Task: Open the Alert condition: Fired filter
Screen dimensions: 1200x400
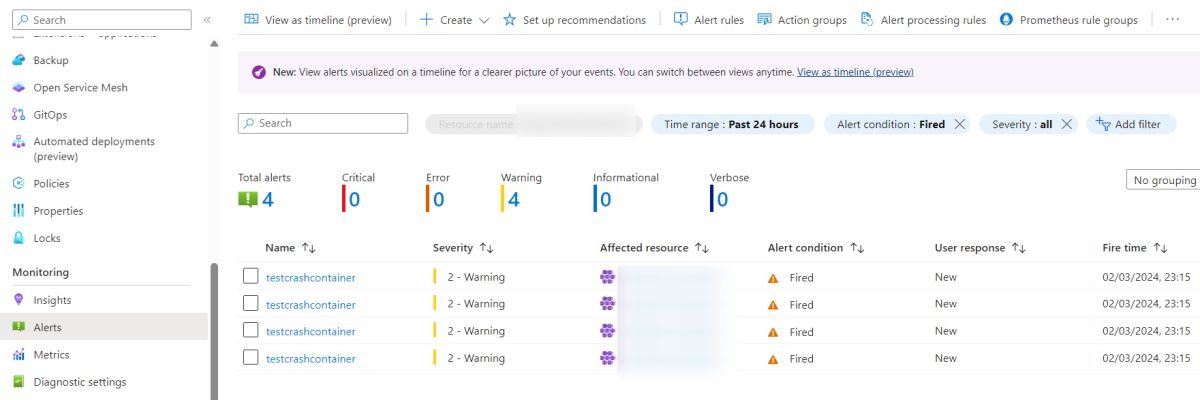Action: (890, 124)
